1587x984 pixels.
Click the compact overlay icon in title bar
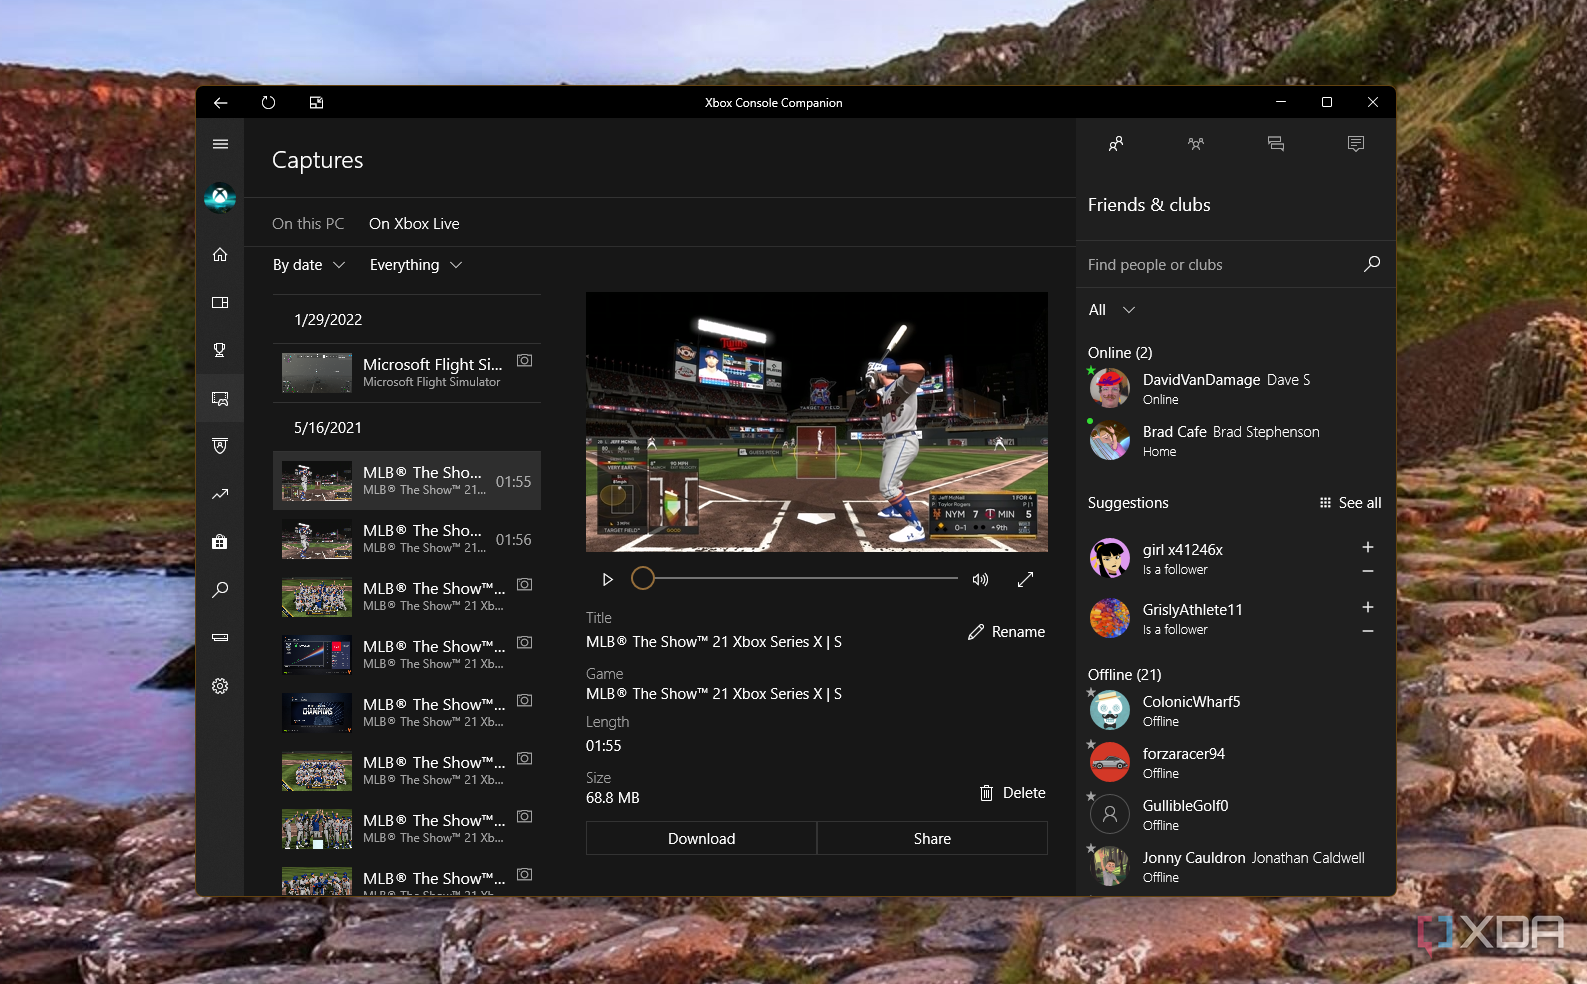click(x=316, y=103)
